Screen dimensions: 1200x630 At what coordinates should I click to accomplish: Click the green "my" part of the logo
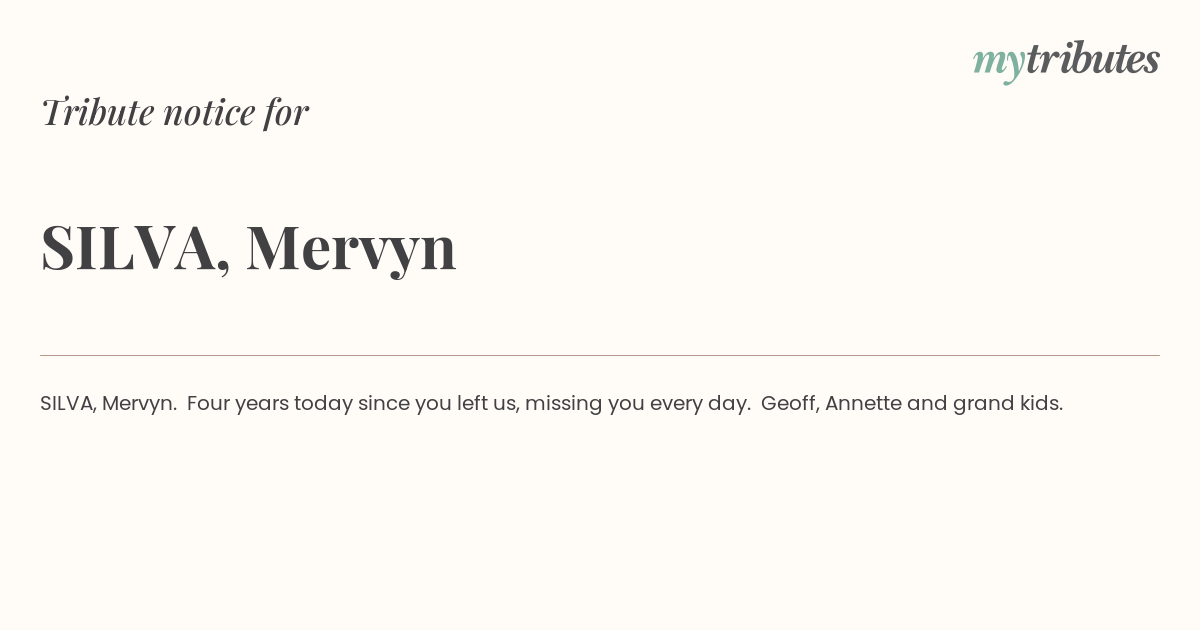[999, 63]
